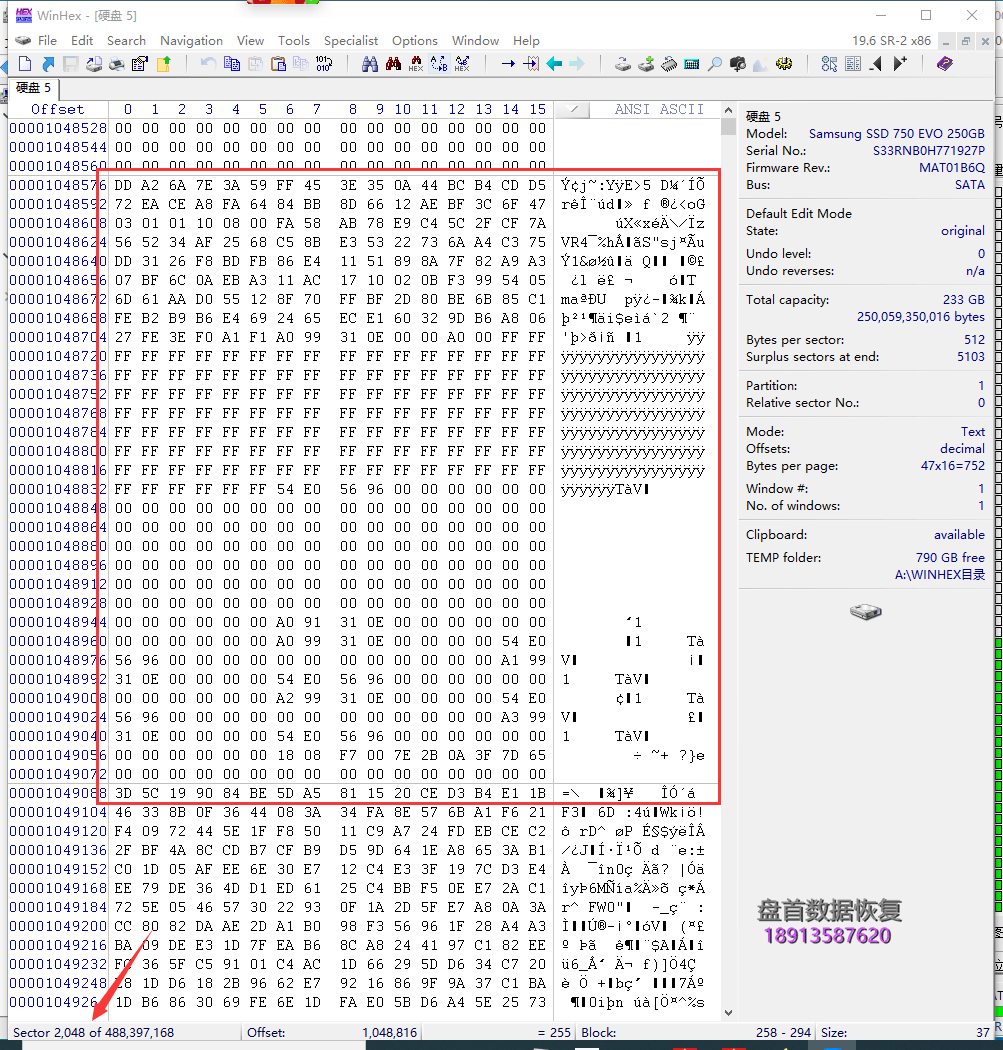The image size is (1003, 1050).
Task: Create a new file with toolbar icon
Action: click(25, 64)
